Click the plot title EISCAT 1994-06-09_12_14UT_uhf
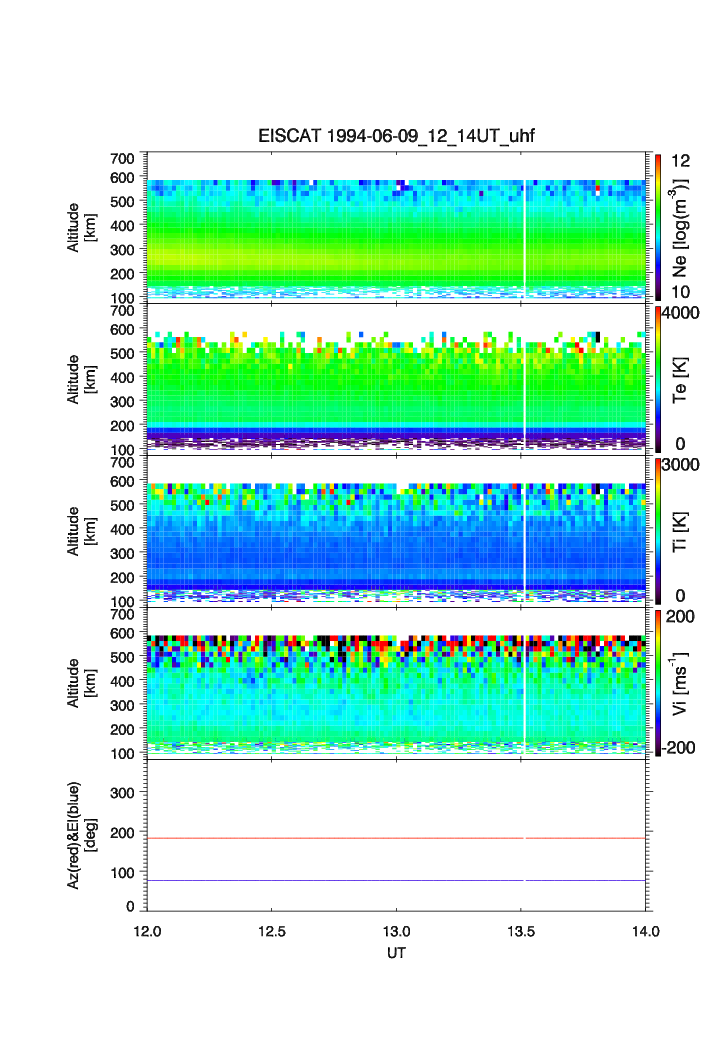Image resolution: width=708 pixels, height=1063 pixels. (396, 137)
